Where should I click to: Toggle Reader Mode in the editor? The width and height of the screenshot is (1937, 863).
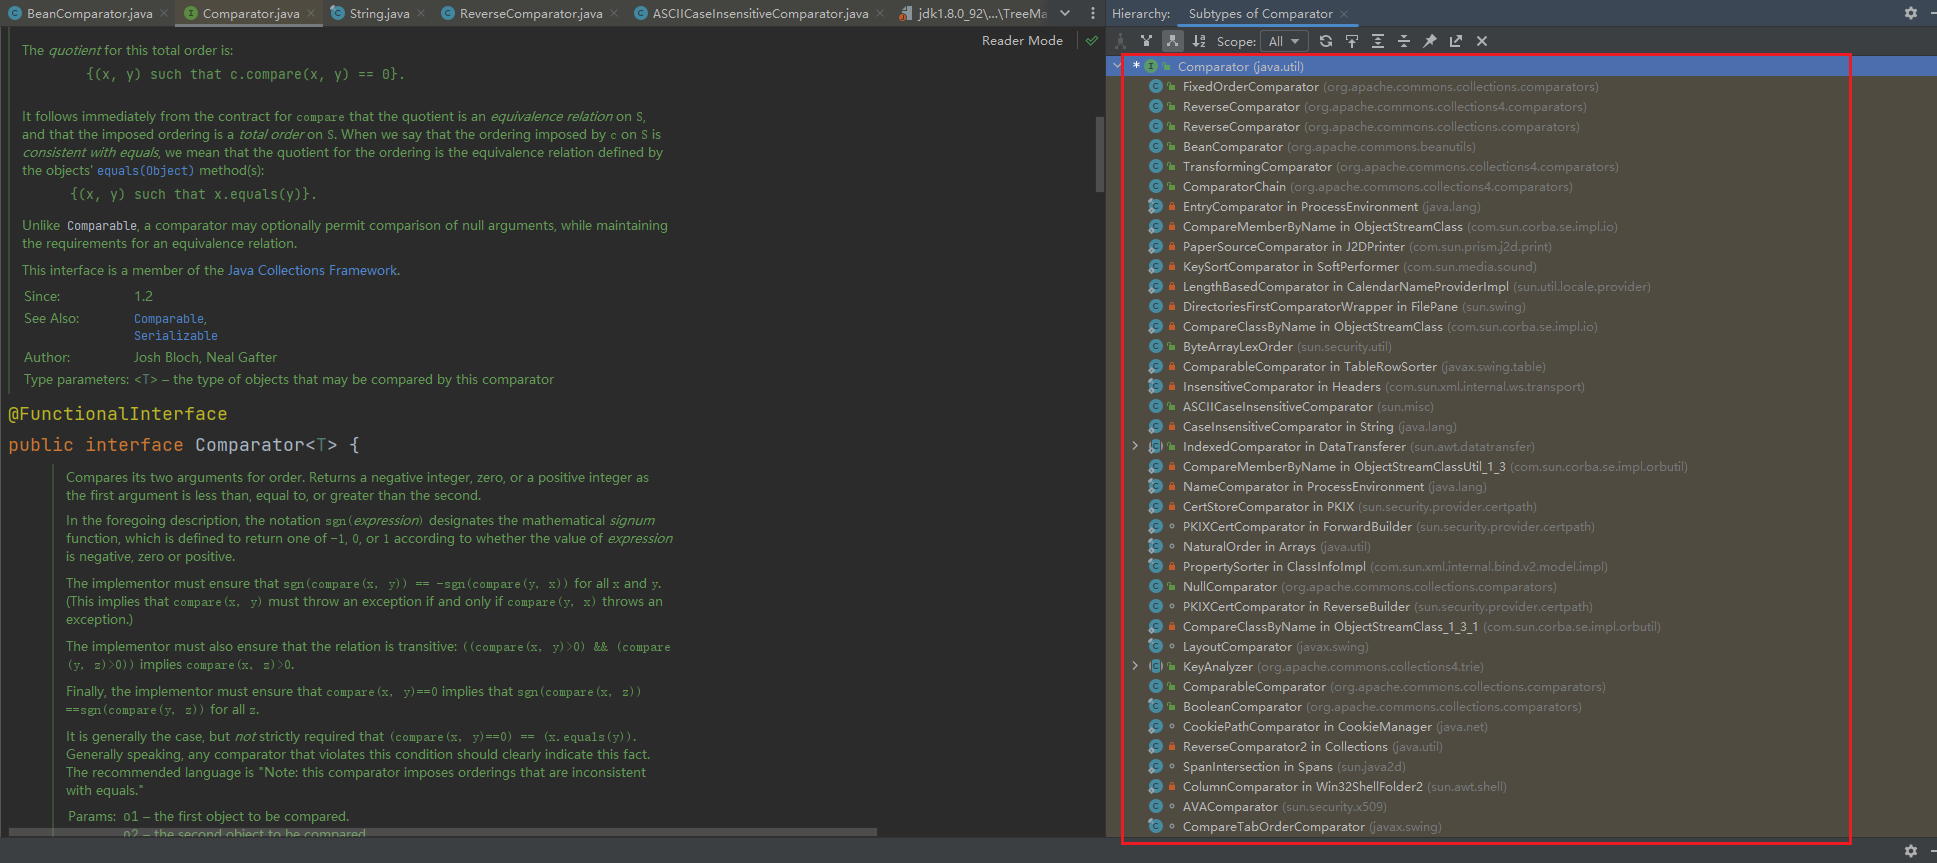pyautogui.click(x=1022, y=41)
